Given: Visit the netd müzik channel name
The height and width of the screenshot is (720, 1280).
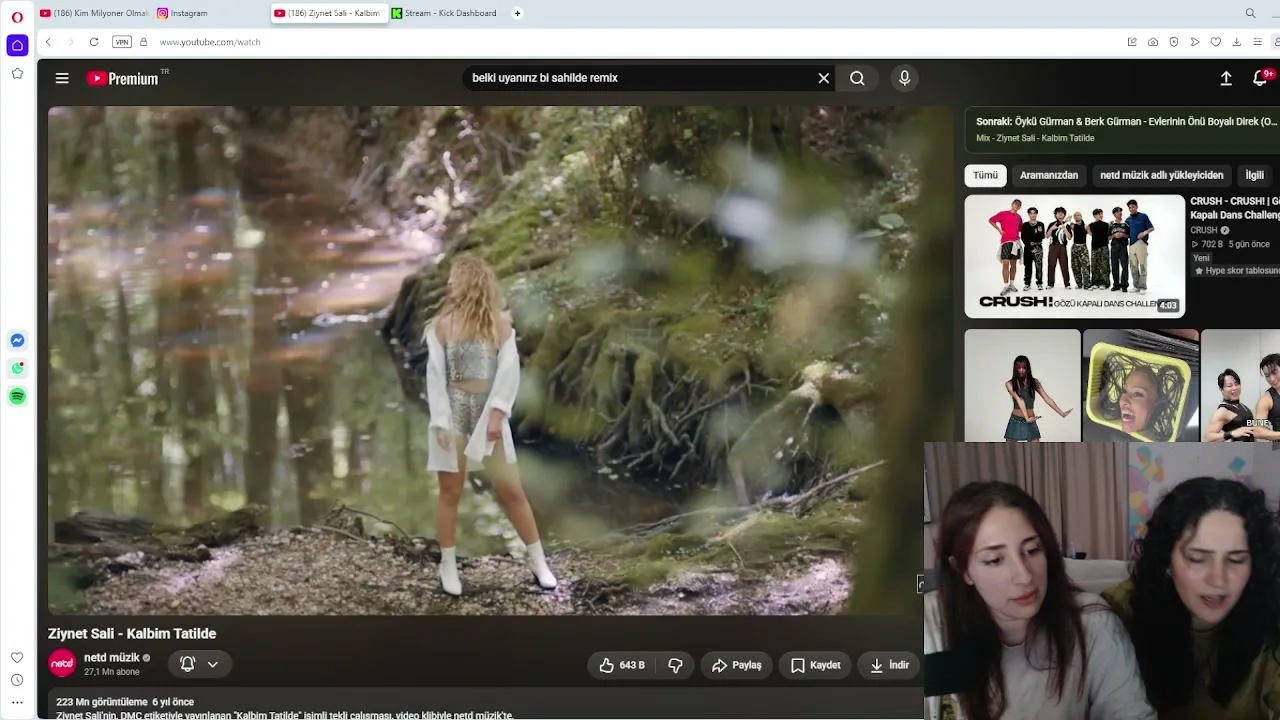Looking at the screenshot, I should [x=112, y=658].
